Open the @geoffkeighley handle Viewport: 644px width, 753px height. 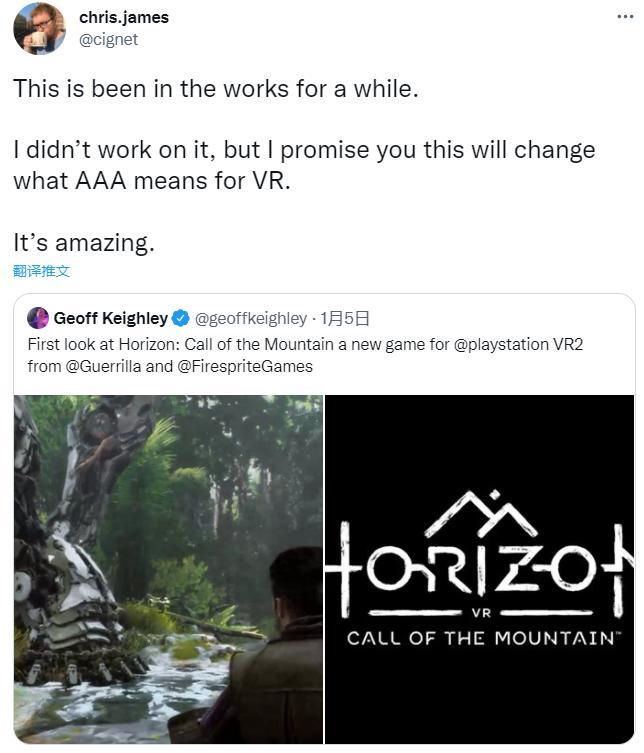point(250,318)
